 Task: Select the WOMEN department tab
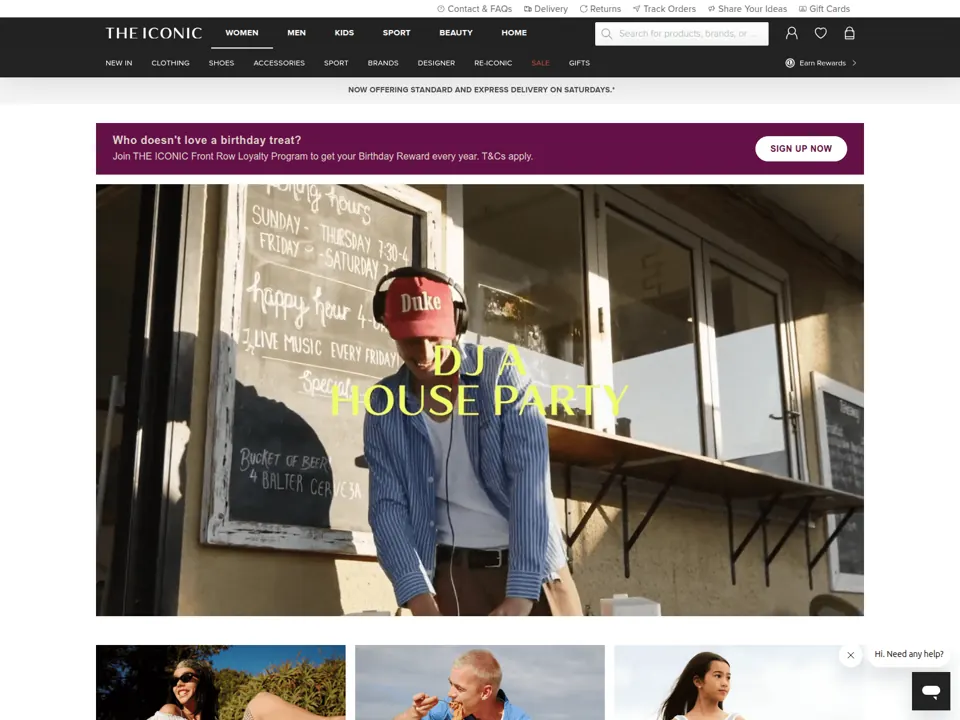pyautogui.click(x=242, y=33)
